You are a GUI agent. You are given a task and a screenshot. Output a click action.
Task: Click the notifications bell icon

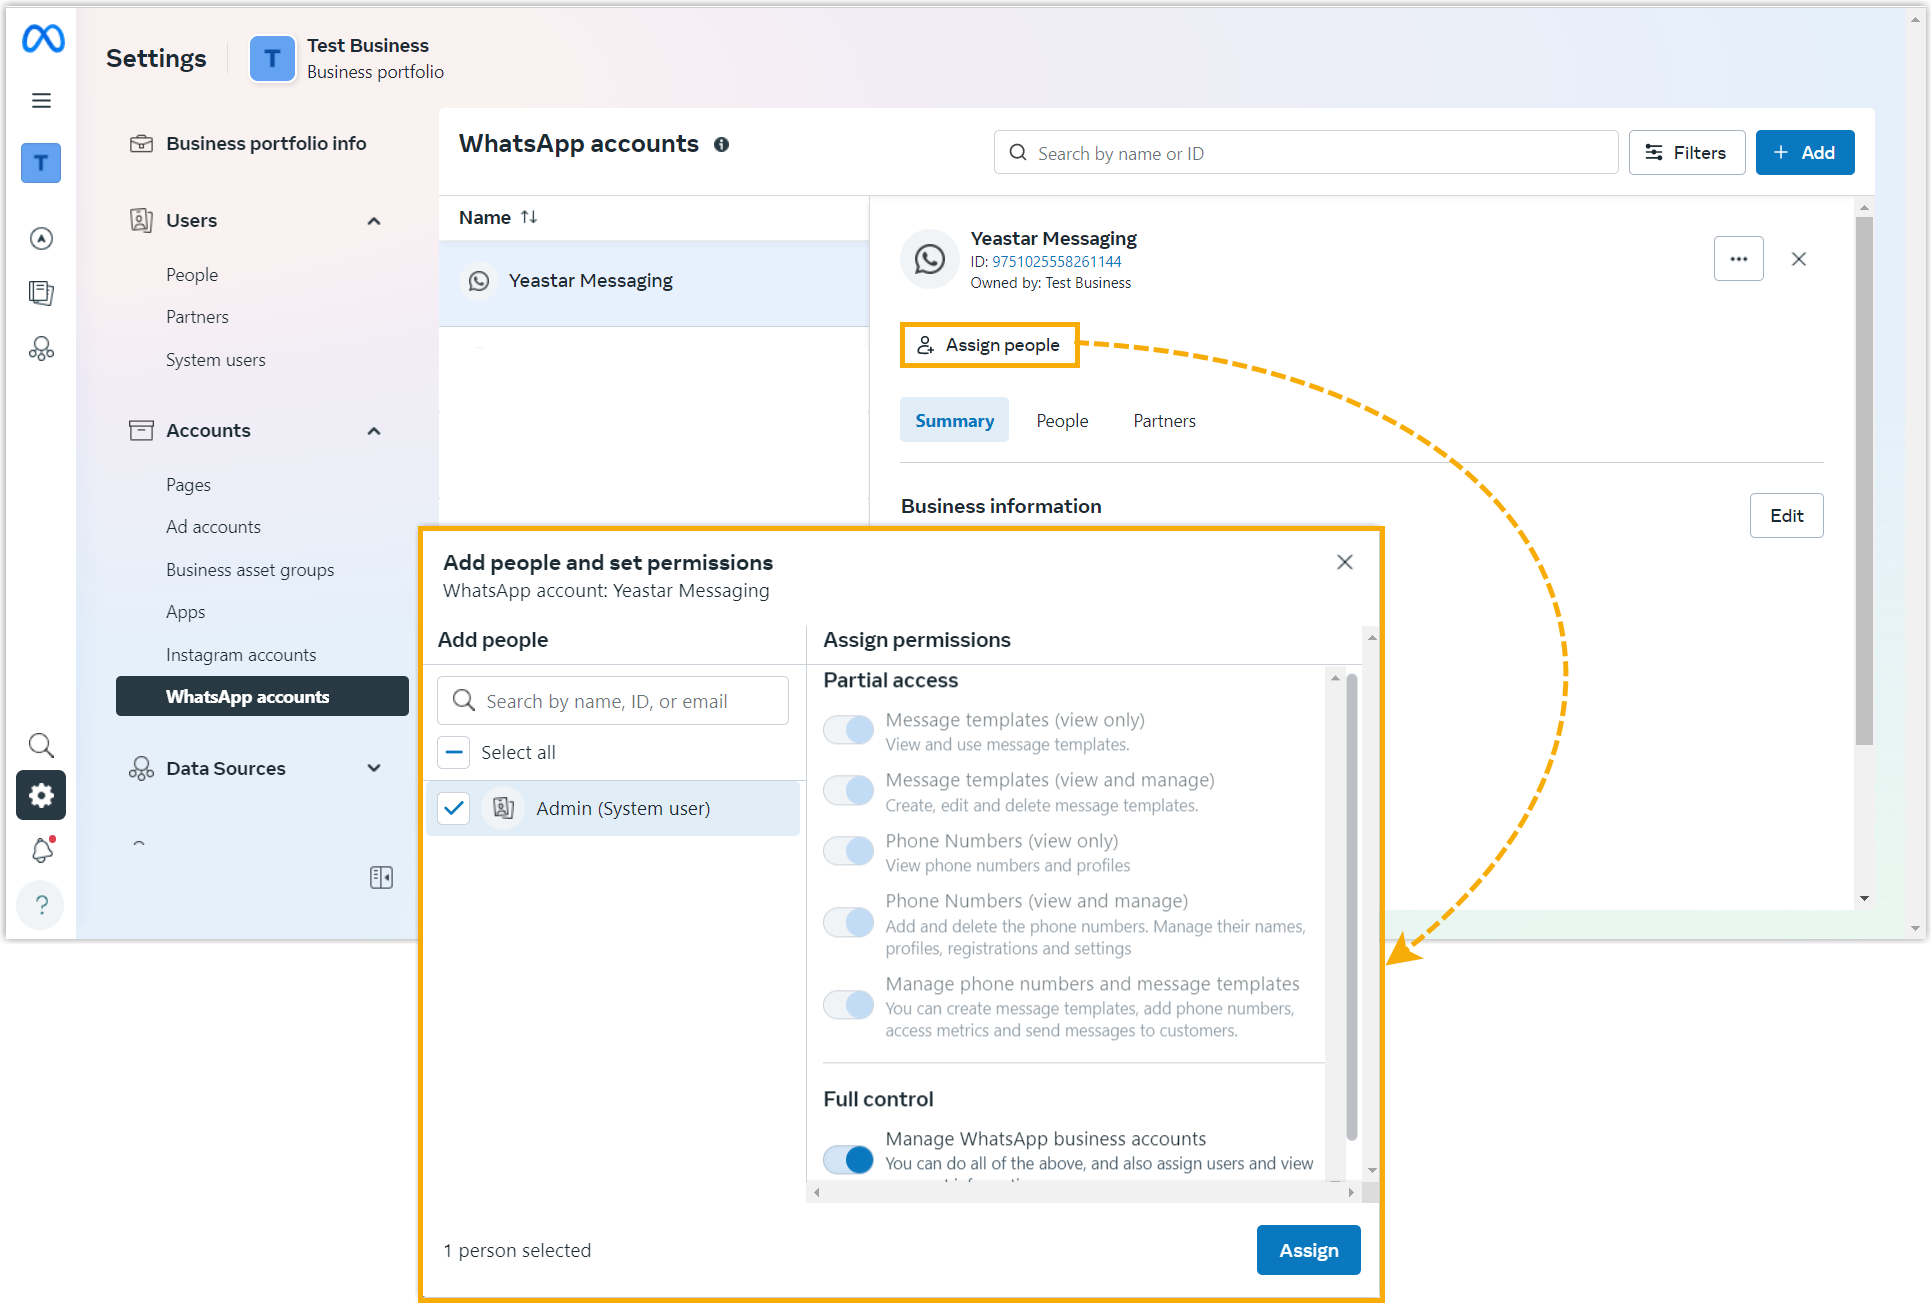click(x=42, y=850)
